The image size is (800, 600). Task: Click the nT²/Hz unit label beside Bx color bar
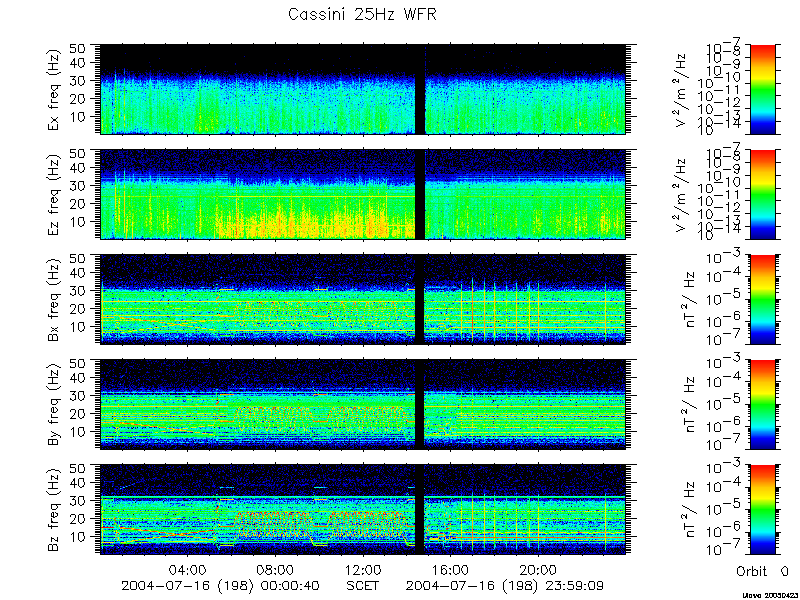click(x=690, y=299)
